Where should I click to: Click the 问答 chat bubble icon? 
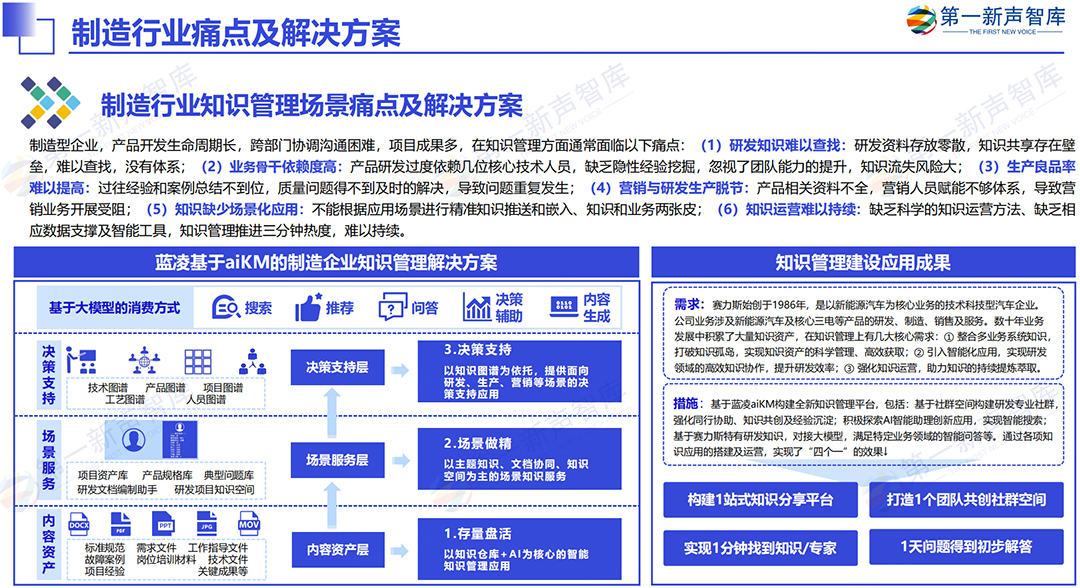(x=392, y=308)
